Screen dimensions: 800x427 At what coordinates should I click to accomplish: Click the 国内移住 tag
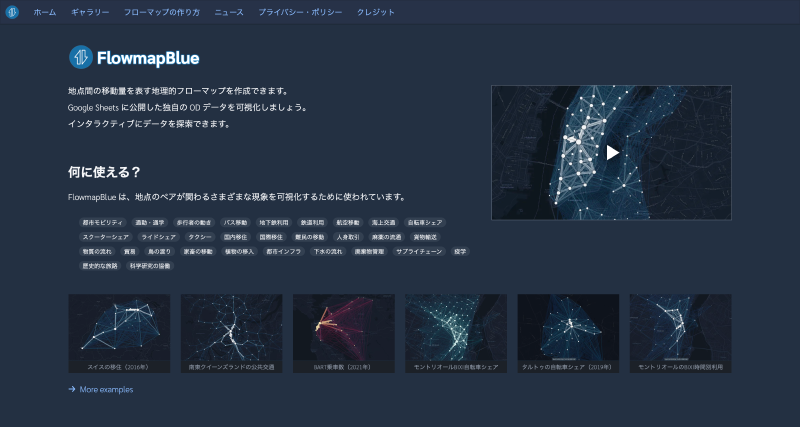tap(235, 237)
